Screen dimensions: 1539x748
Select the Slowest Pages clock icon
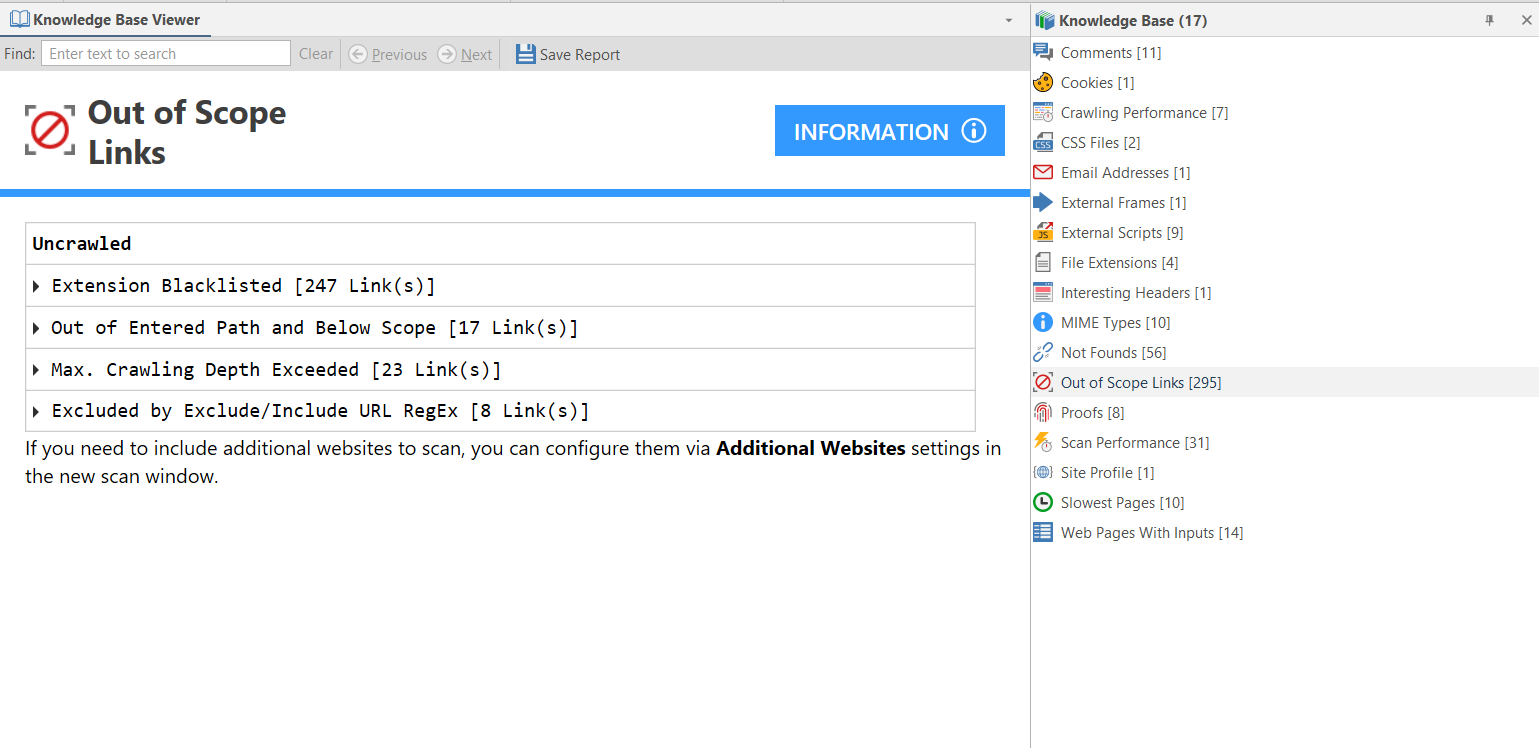click(1042, 502)
